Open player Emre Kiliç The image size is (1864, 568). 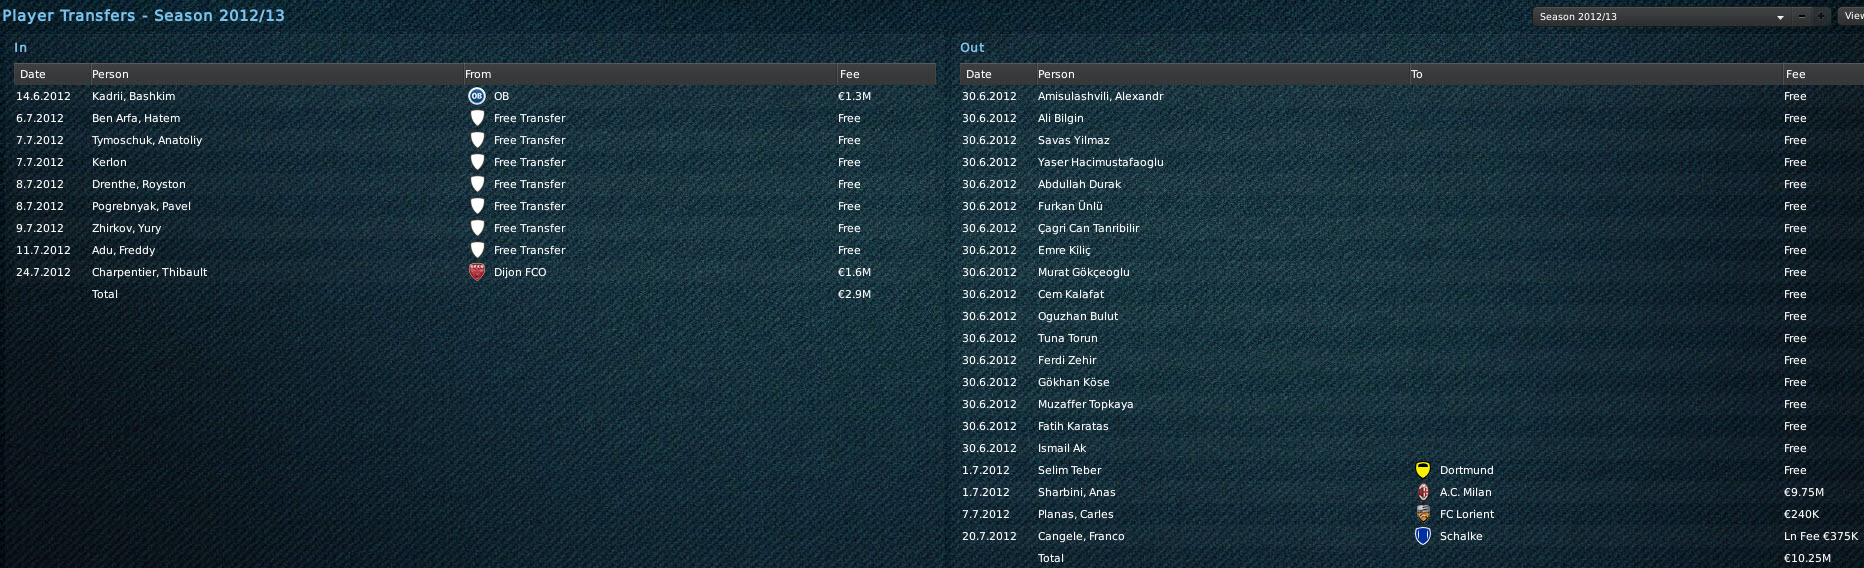(x=1064, y=250)
